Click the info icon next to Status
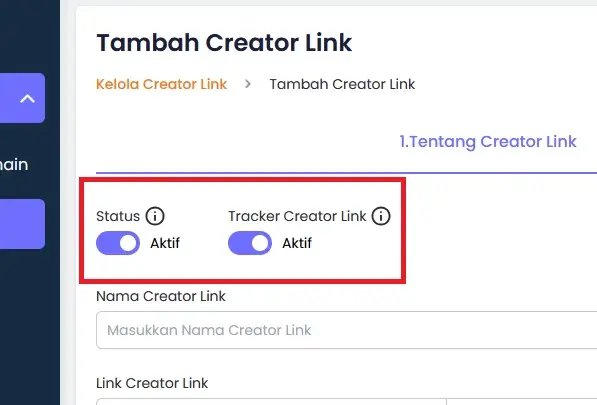597x405 pixels. tap(155, 216)
